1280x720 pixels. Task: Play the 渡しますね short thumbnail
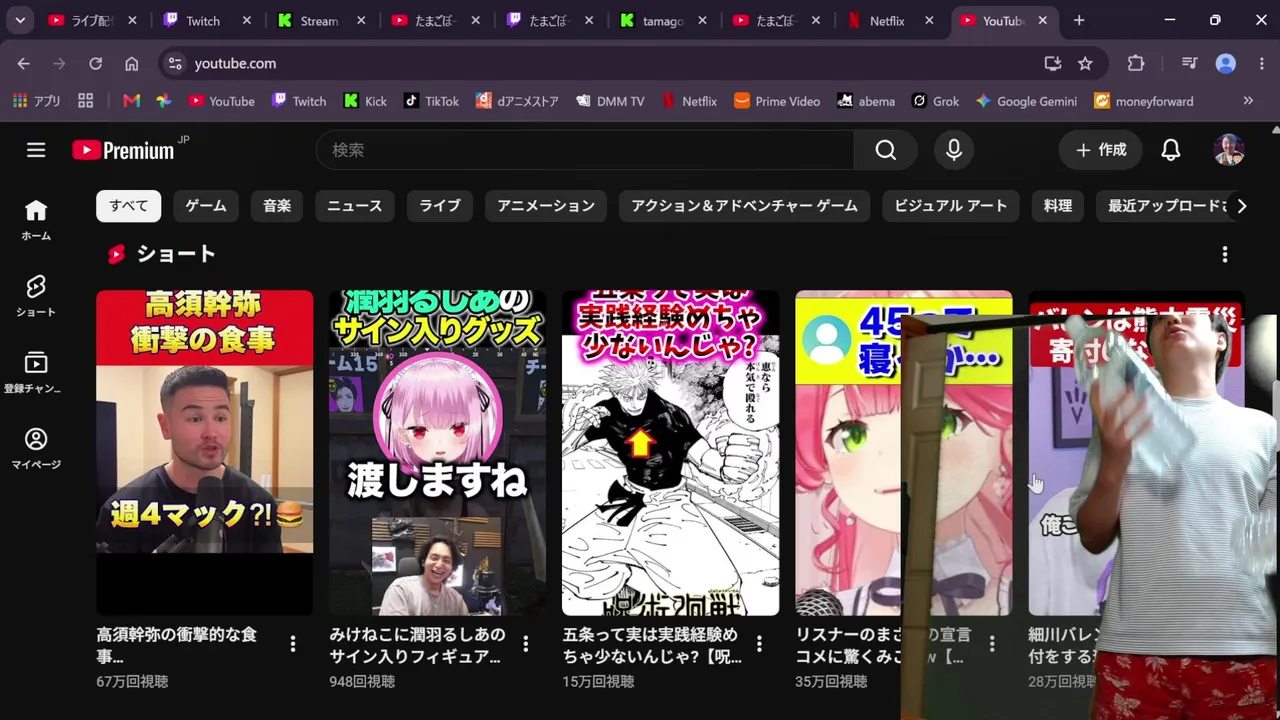437,452
